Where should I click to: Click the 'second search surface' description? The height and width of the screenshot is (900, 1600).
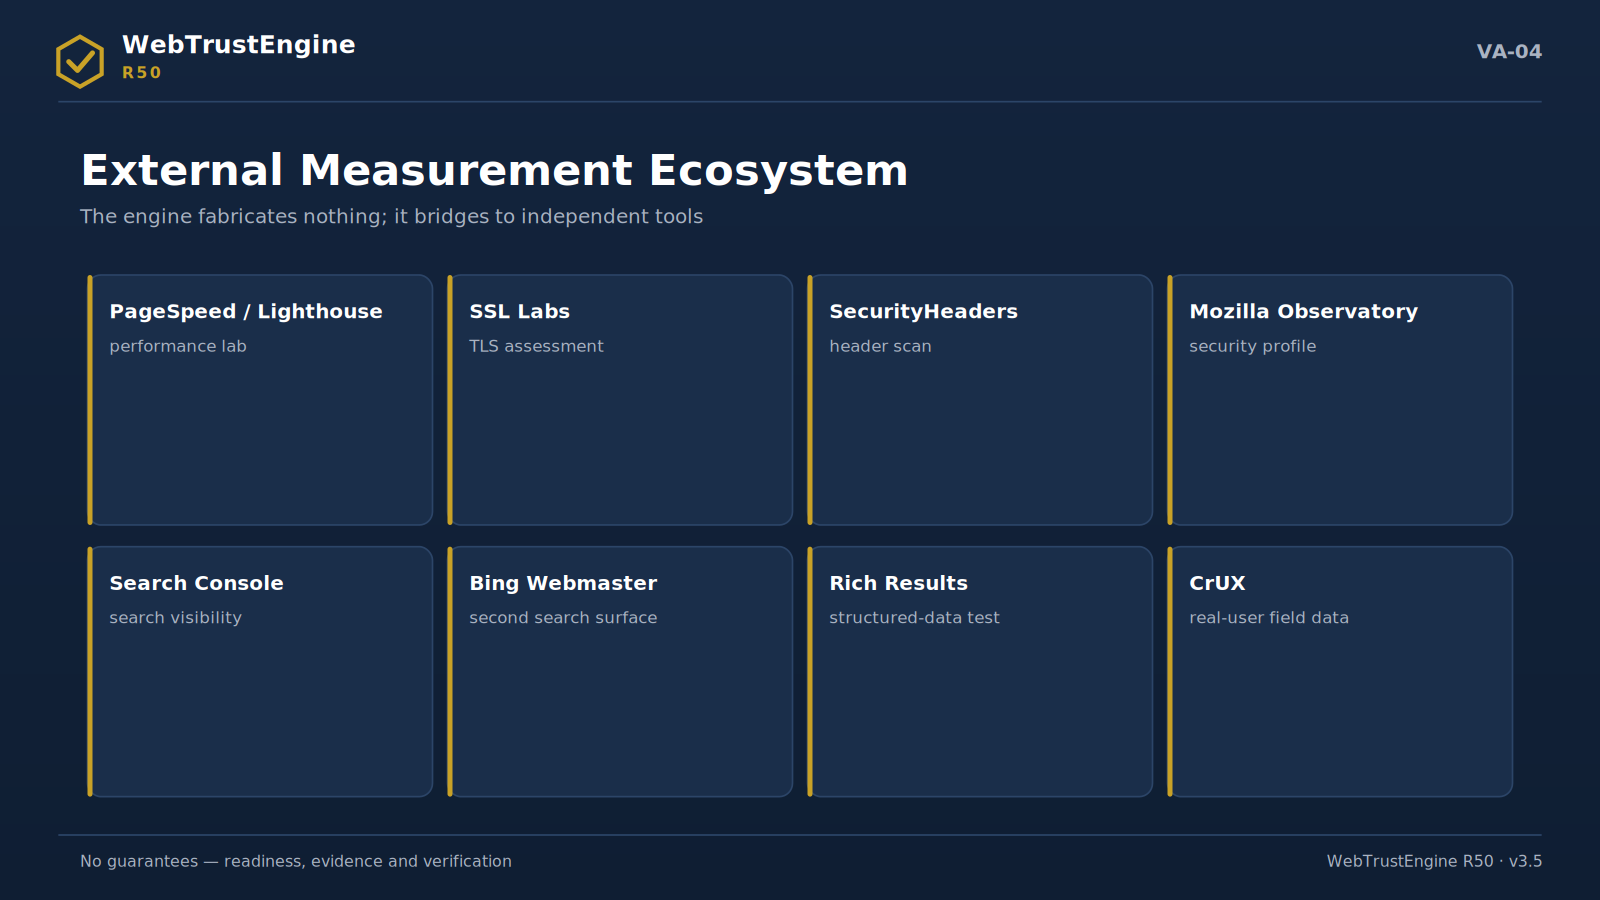pos(563,618)
